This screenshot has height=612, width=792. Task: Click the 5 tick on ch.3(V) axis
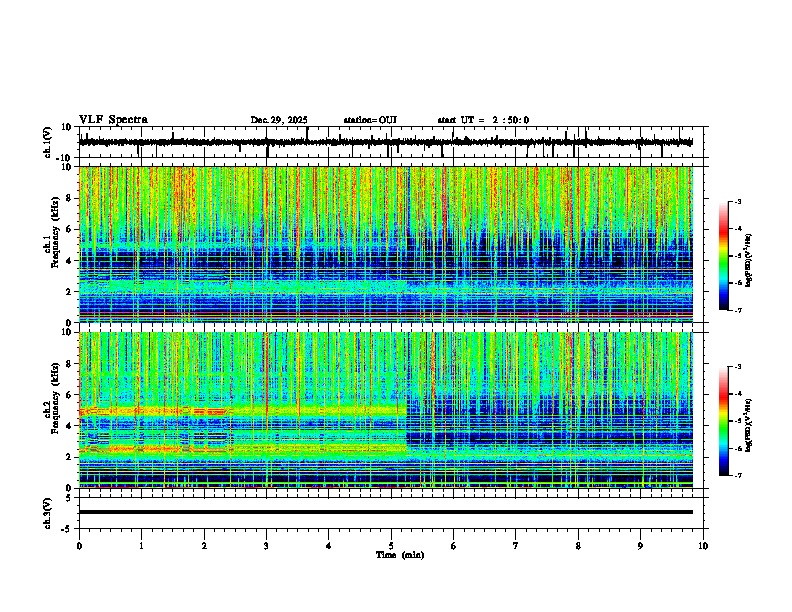[69, 497]
